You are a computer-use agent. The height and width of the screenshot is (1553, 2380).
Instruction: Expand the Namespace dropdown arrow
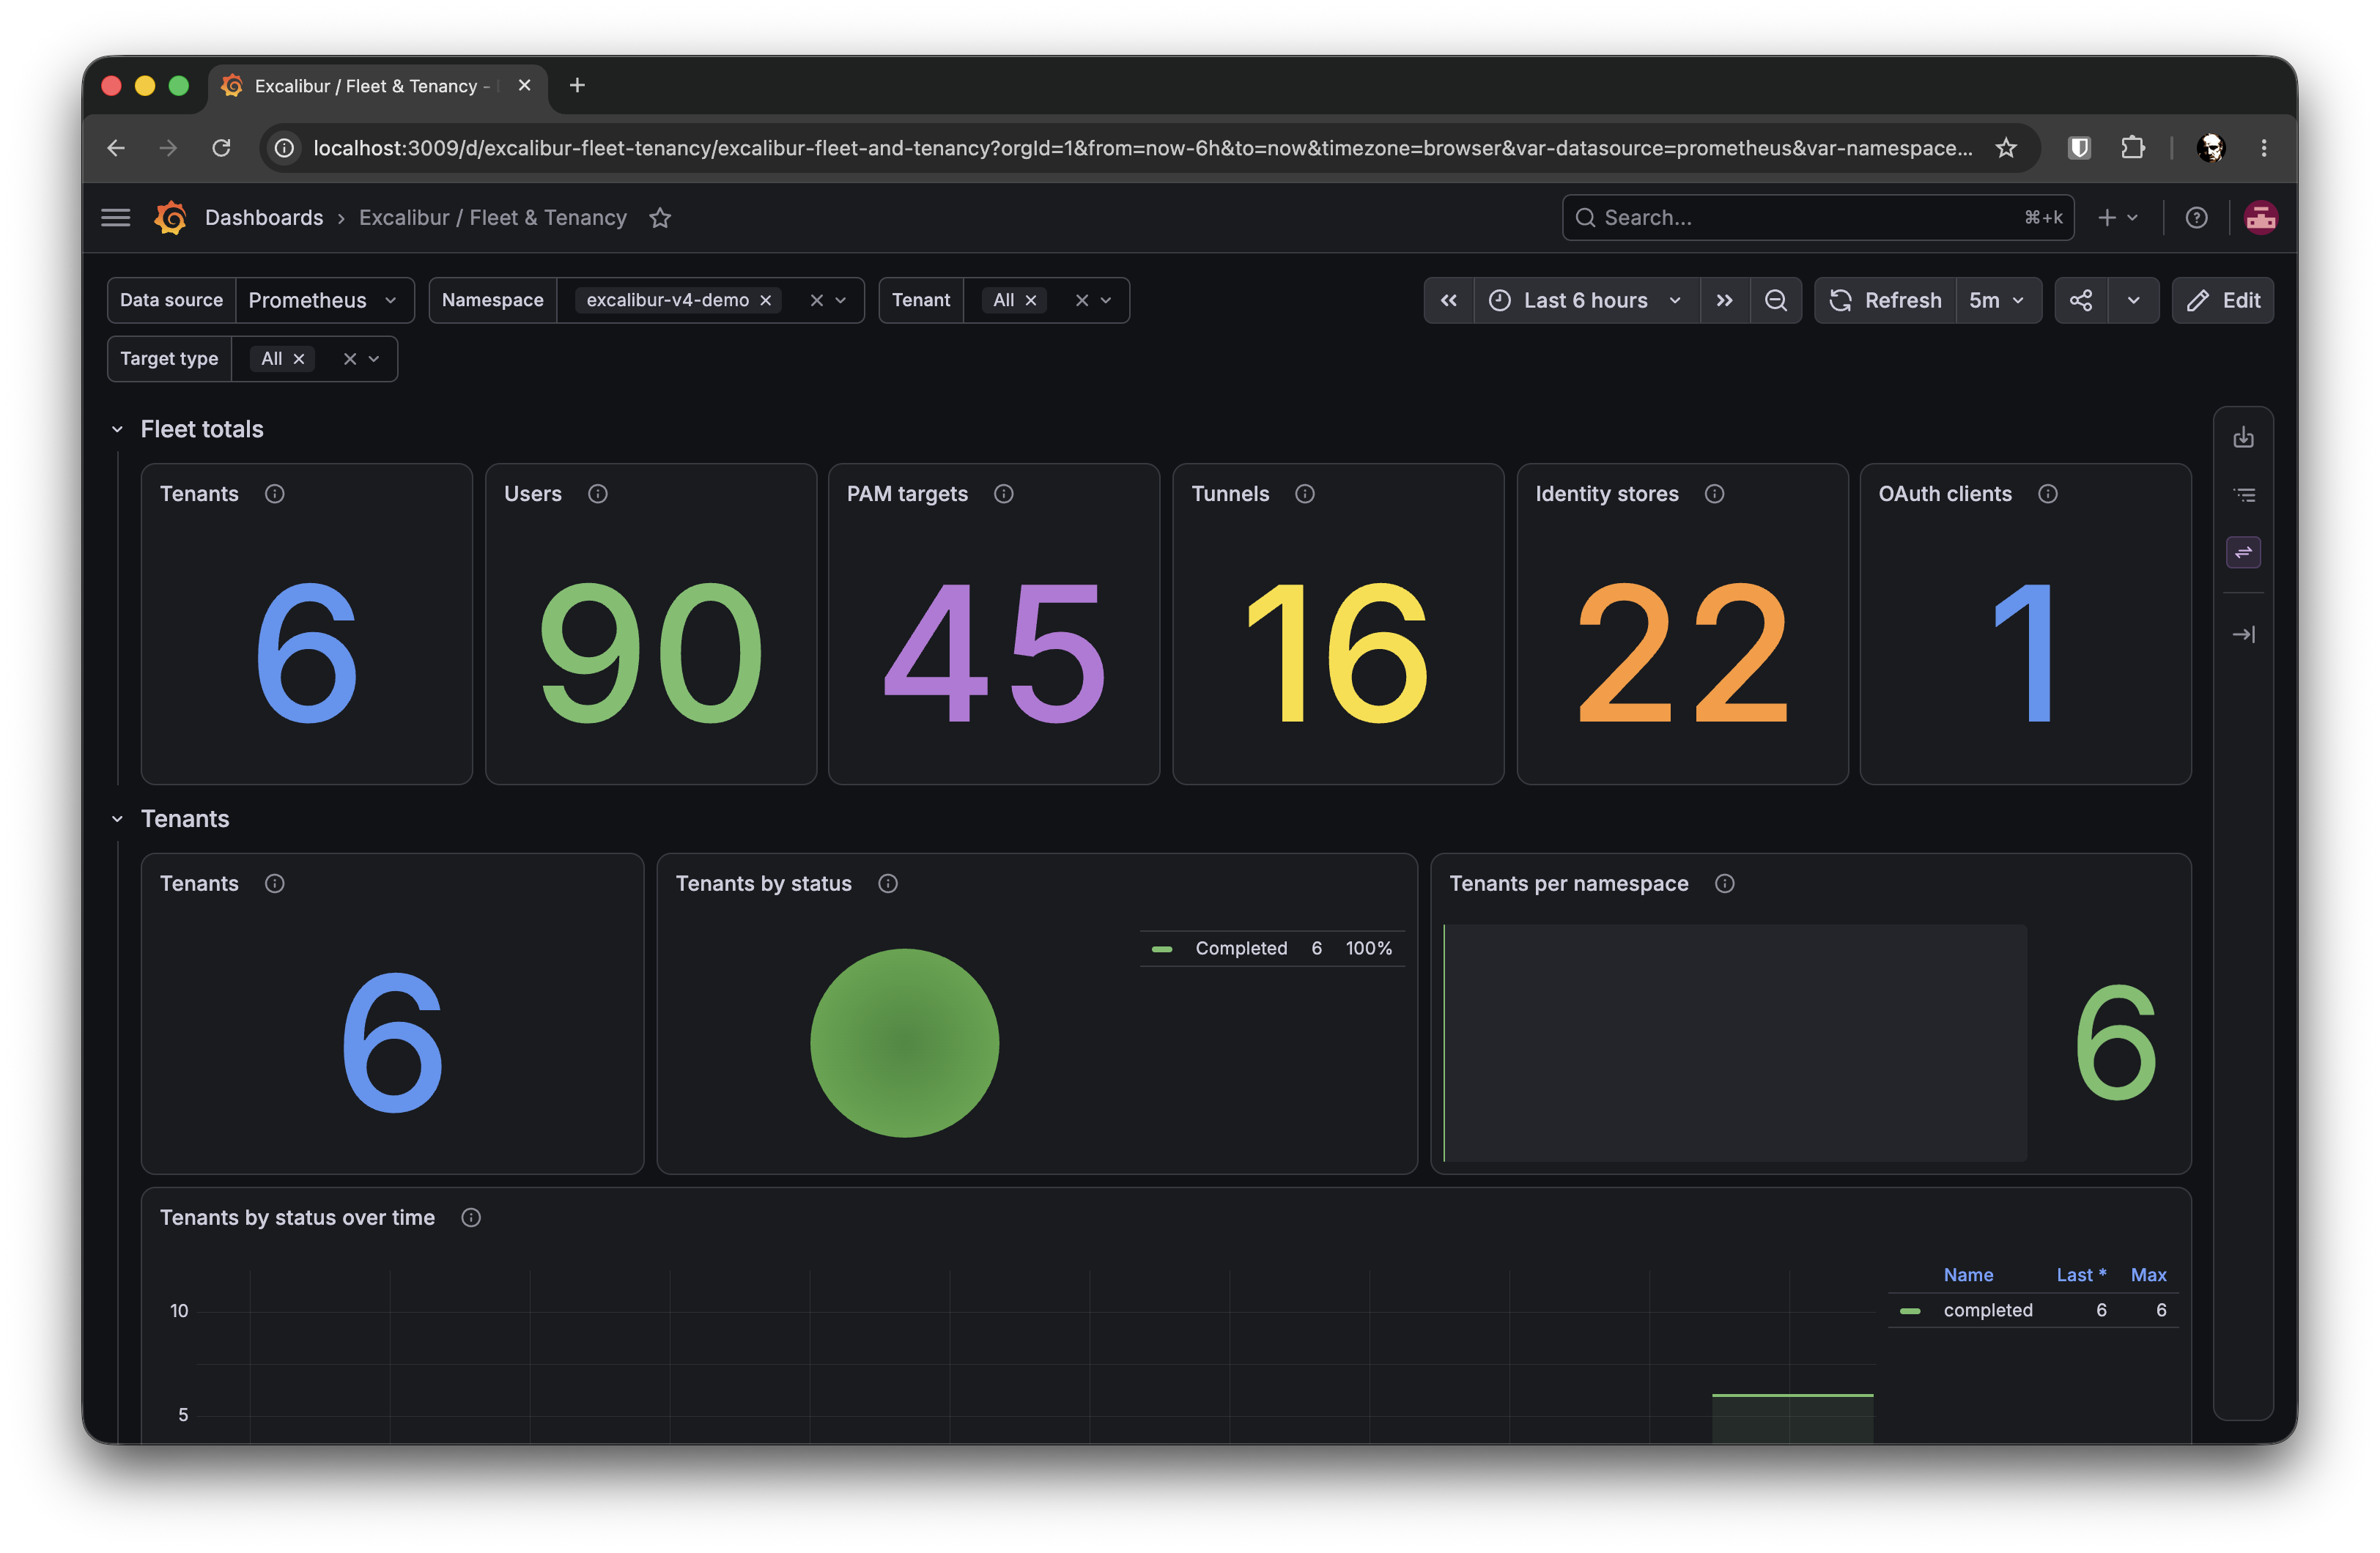pyautogui.click(x=841, y=300)
